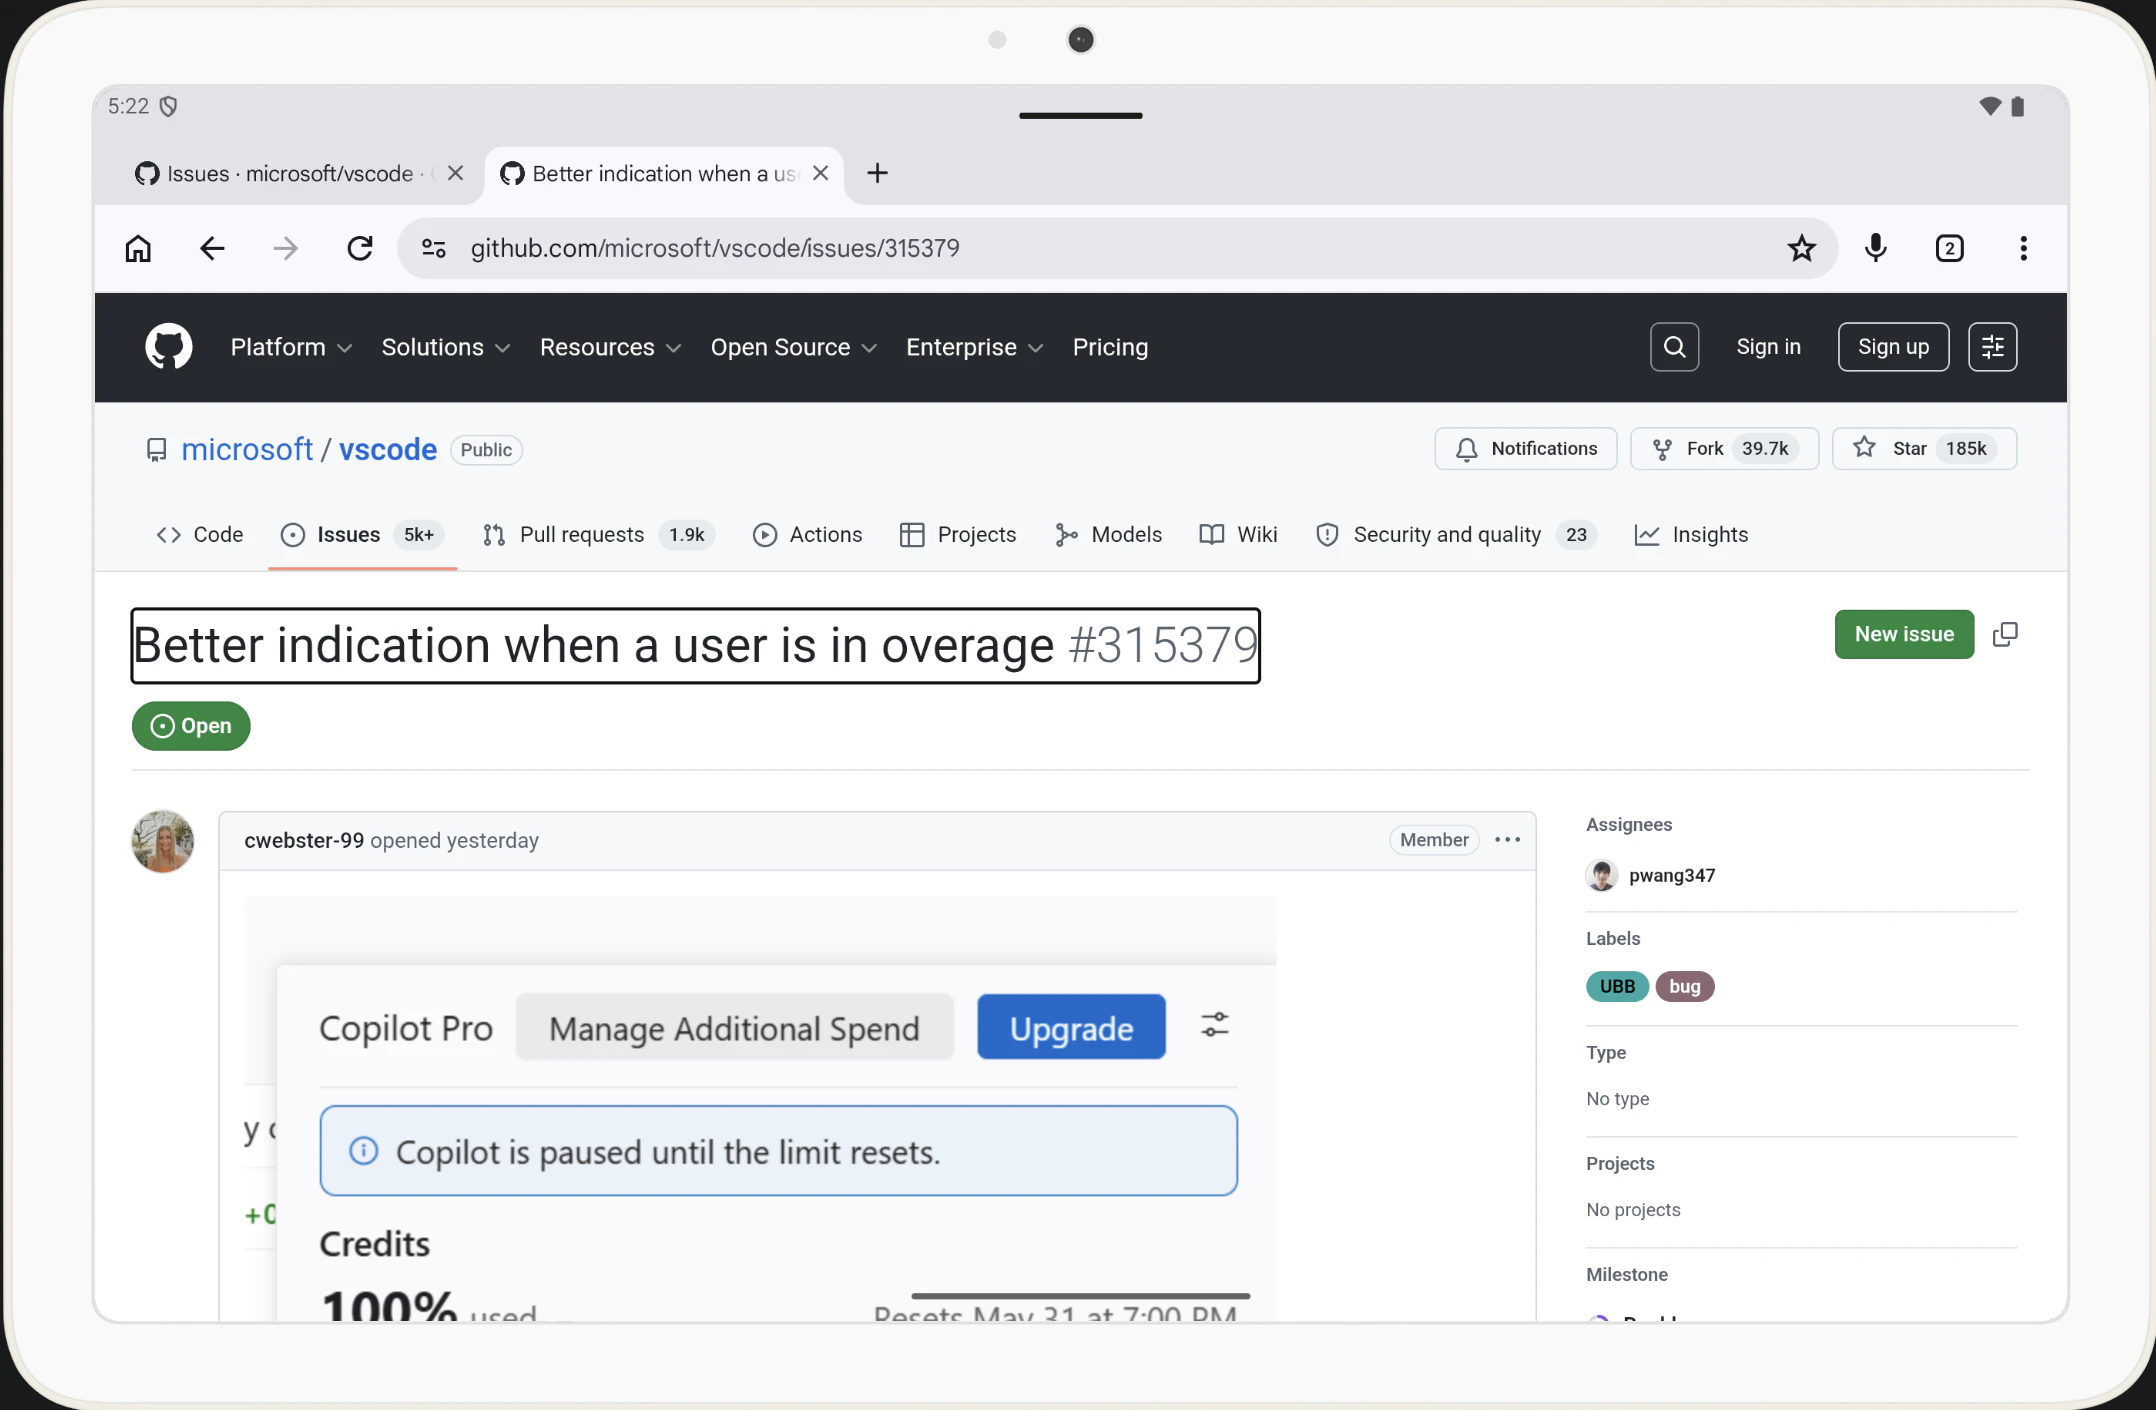Click the Notifications button
Image resolution: width=2156 pixels, height=1410 pixels.
pyautogui.click(x=1526, y=449)
